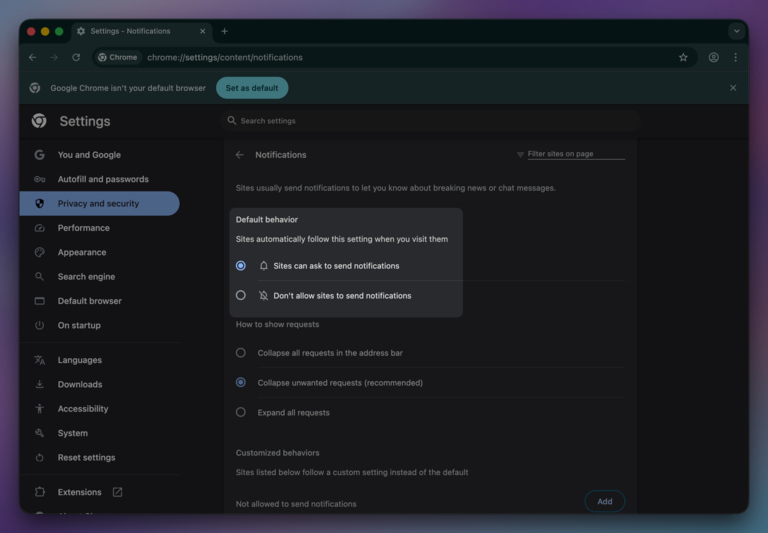768x533 pixels.
Task: Click the Not allowed to send notifications label
Action: pyautogui.click(x=296, y=504)
